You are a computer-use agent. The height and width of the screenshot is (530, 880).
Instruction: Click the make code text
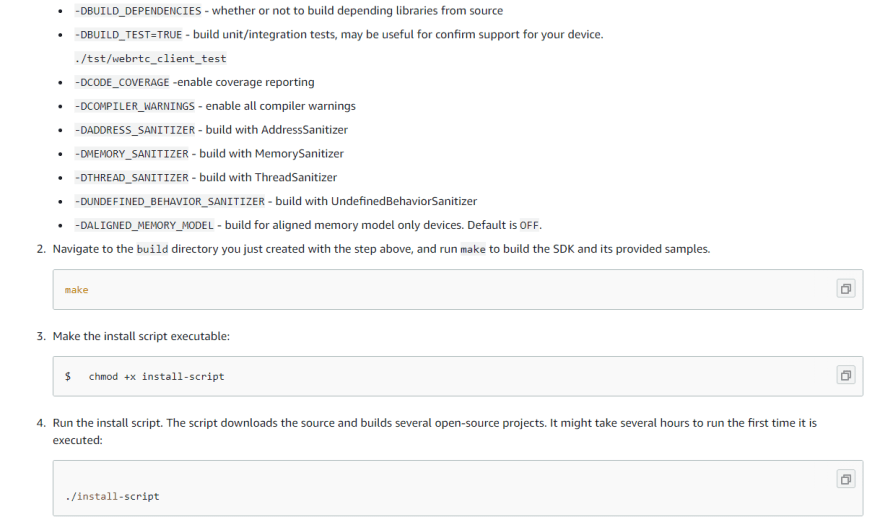(76, 290)
